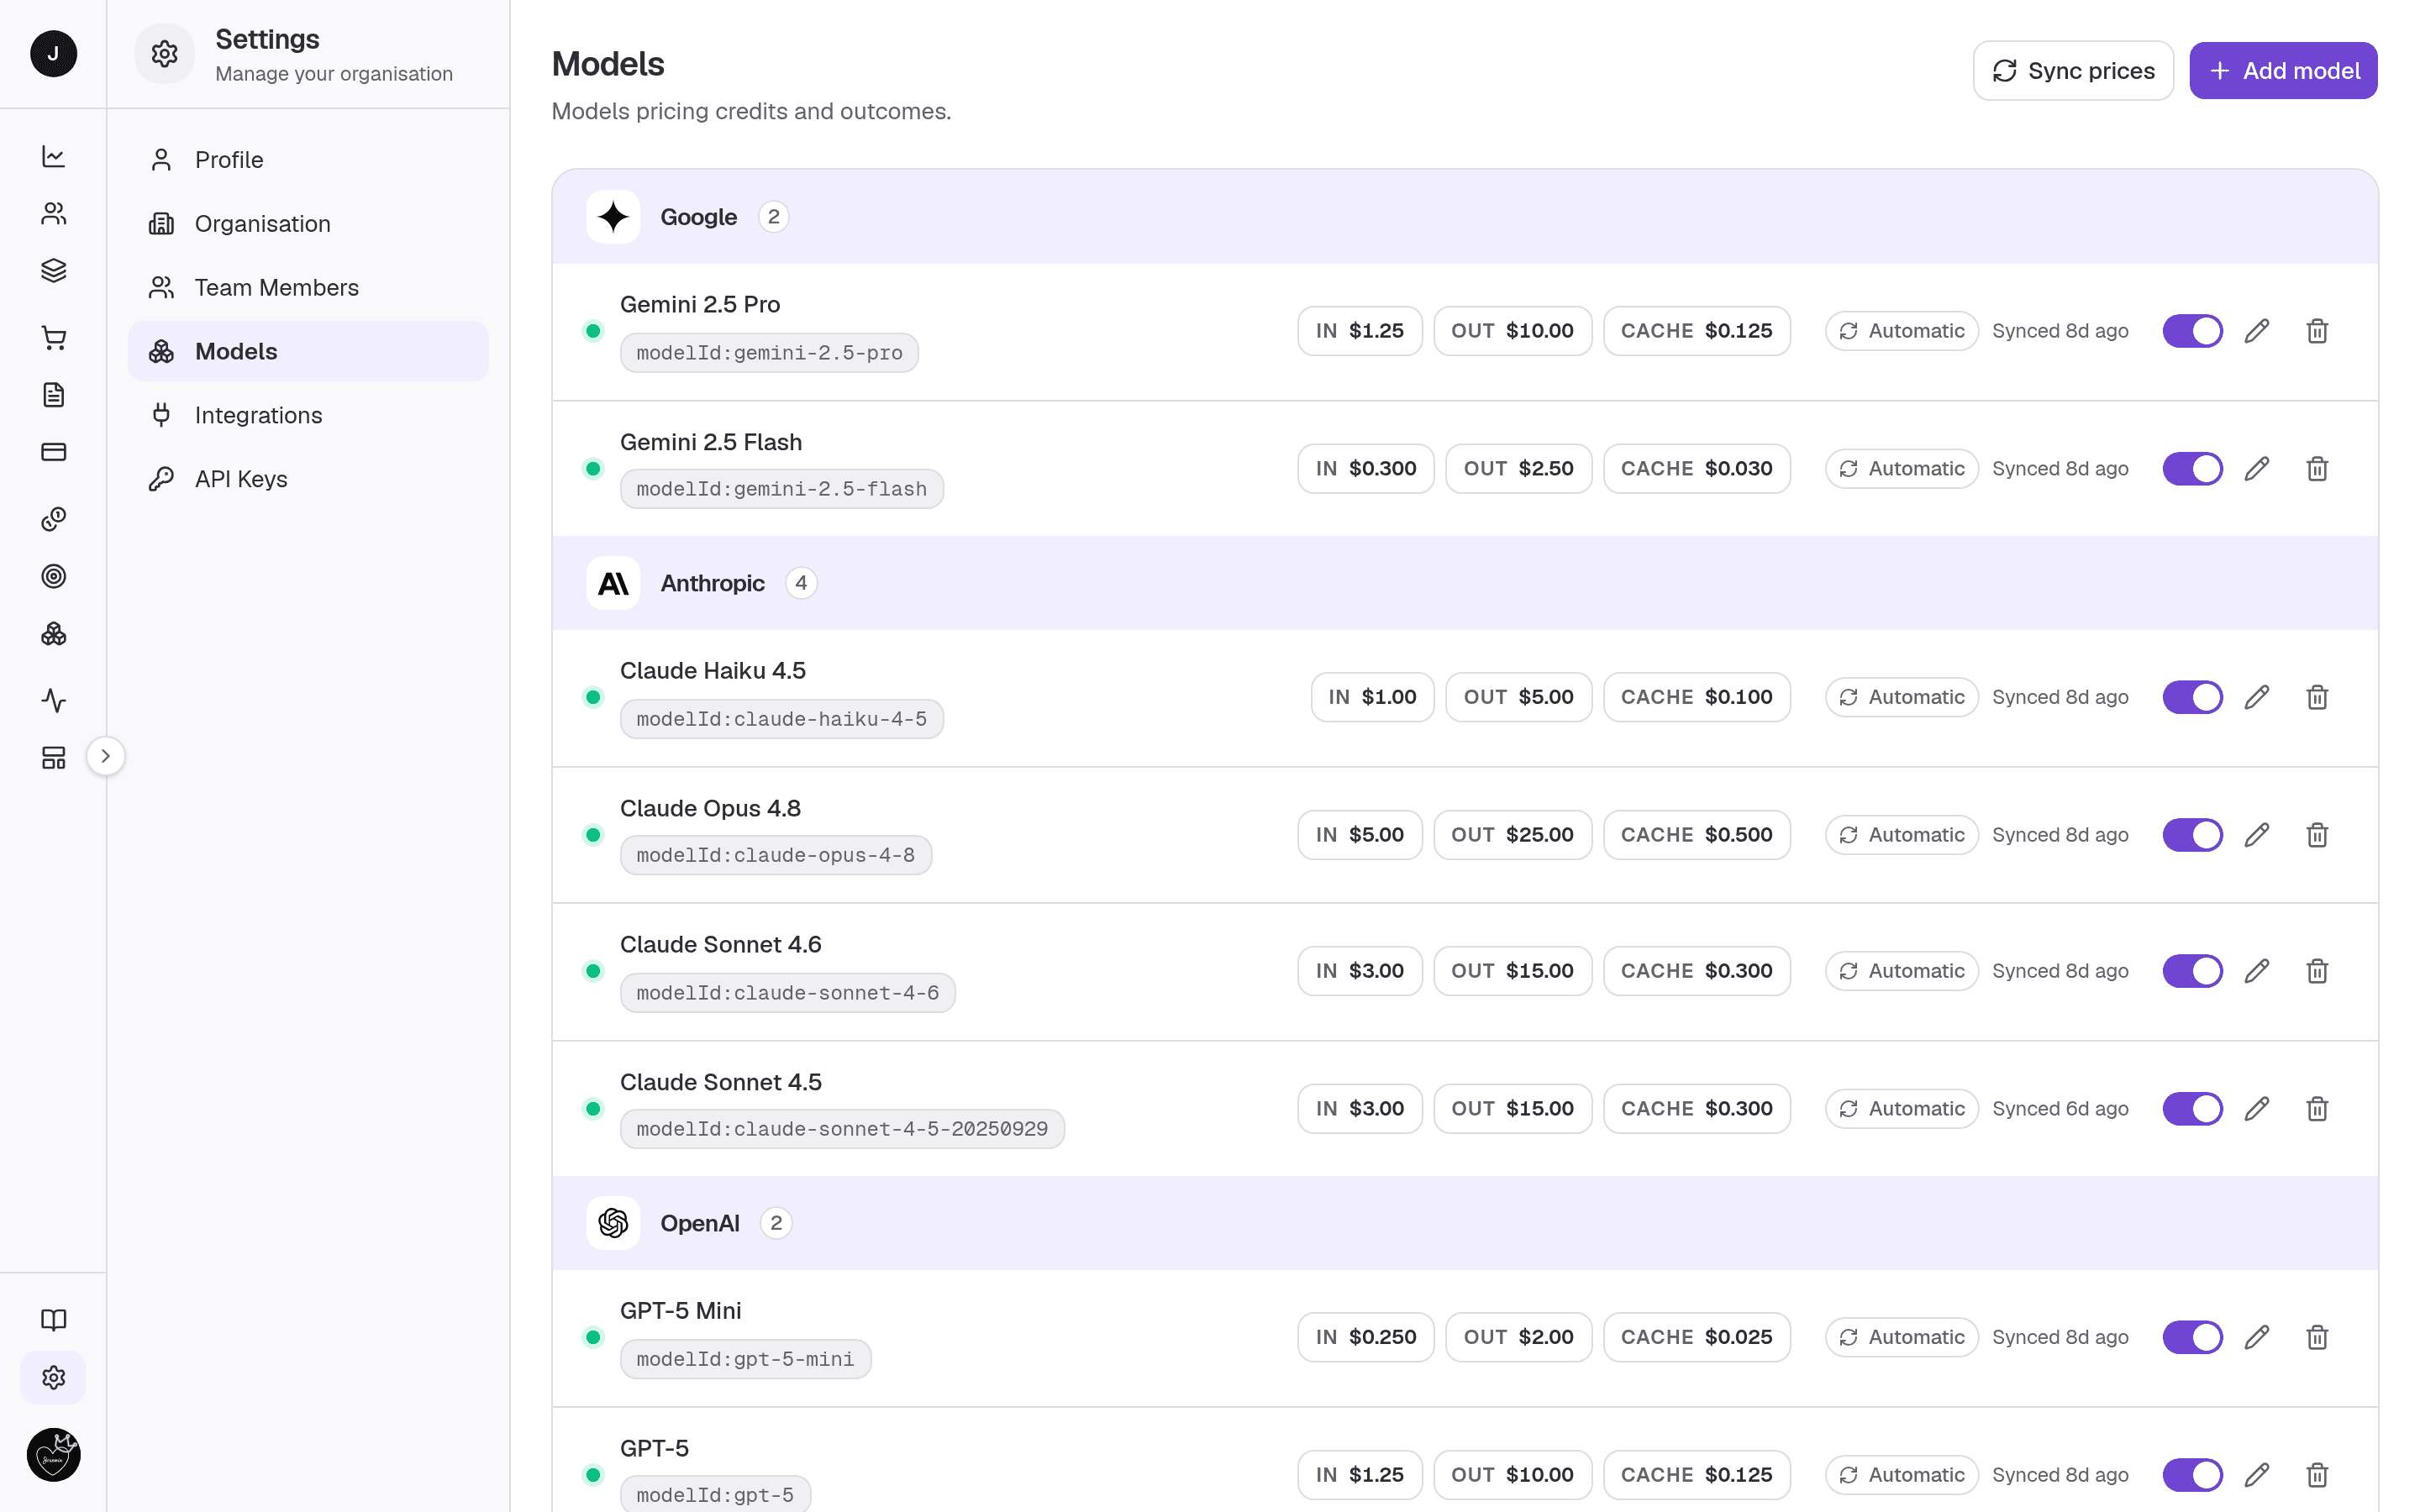
Task: Open the API Keys settings page
Action: pyautogui.click(x=308, y=479)
